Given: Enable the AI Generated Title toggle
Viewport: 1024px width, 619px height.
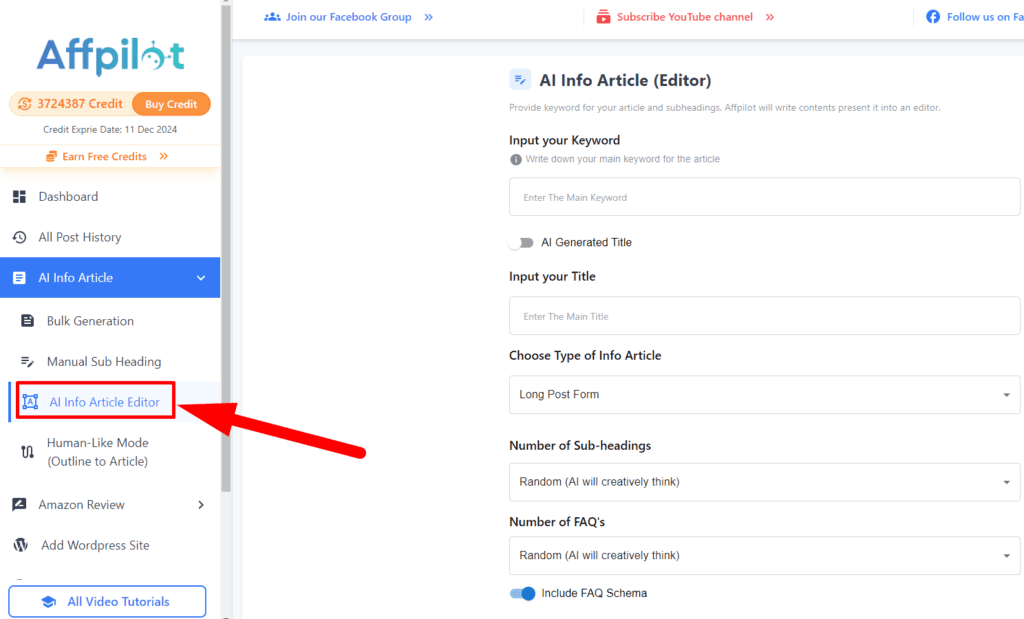Looking at the screenshot, I should click(x=521, y=243).
